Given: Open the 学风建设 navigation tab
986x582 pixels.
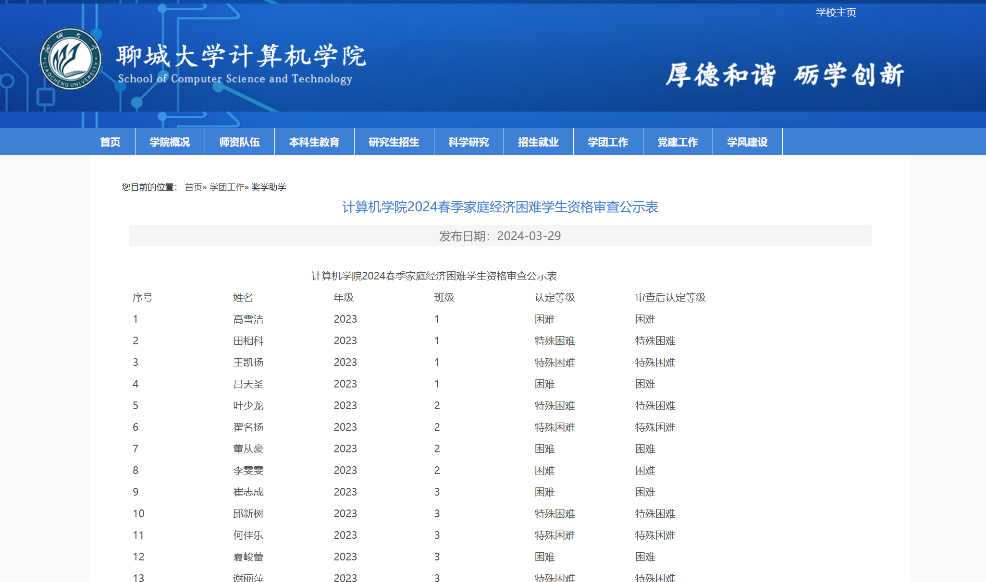Looking at the screenshot, I should pos(747,142).
